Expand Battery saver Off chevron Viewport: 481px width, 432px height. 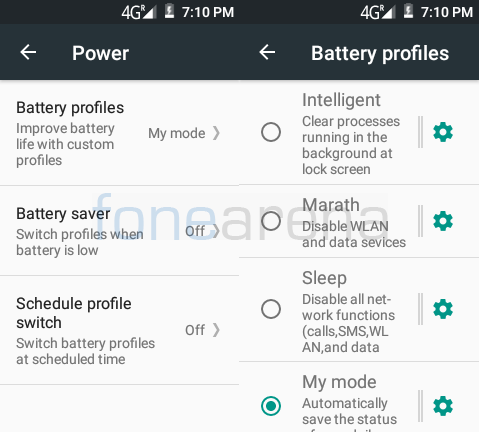point(217,231)
